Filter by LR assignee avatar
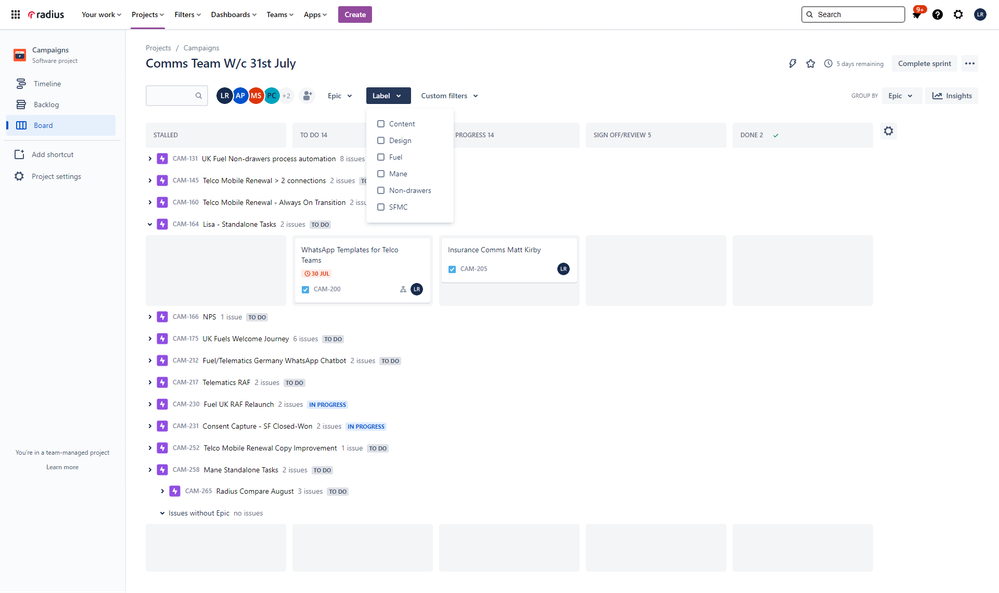 coord(224,96)
